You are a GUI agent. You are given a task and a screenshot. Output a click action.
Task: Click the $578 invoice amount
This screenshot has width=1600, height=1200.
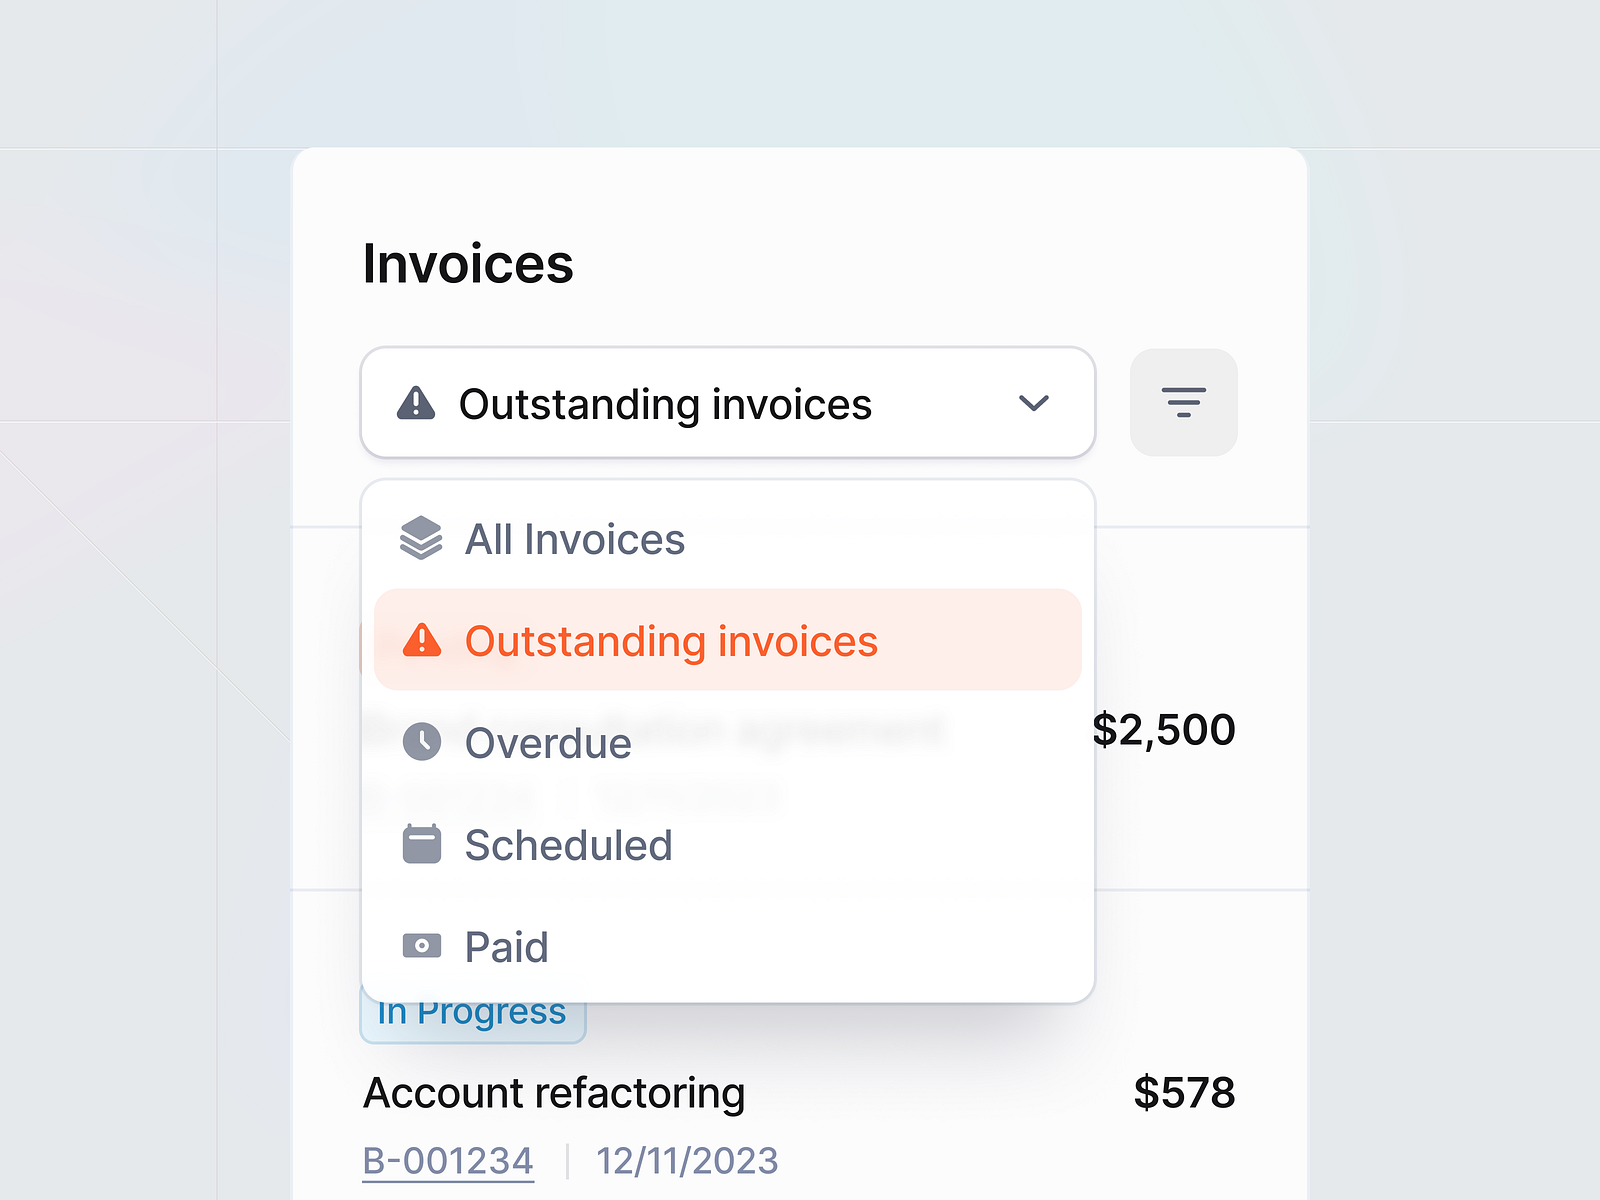1185,1091
